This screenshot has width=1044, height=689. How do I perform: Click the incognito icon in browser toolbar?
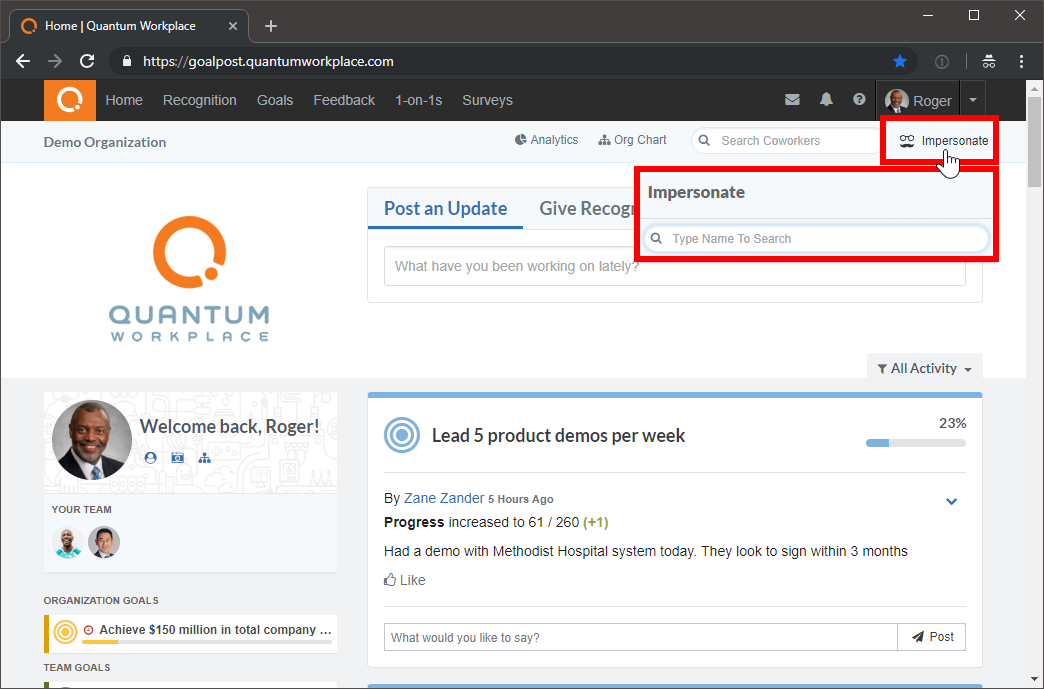tap(989, 61)
